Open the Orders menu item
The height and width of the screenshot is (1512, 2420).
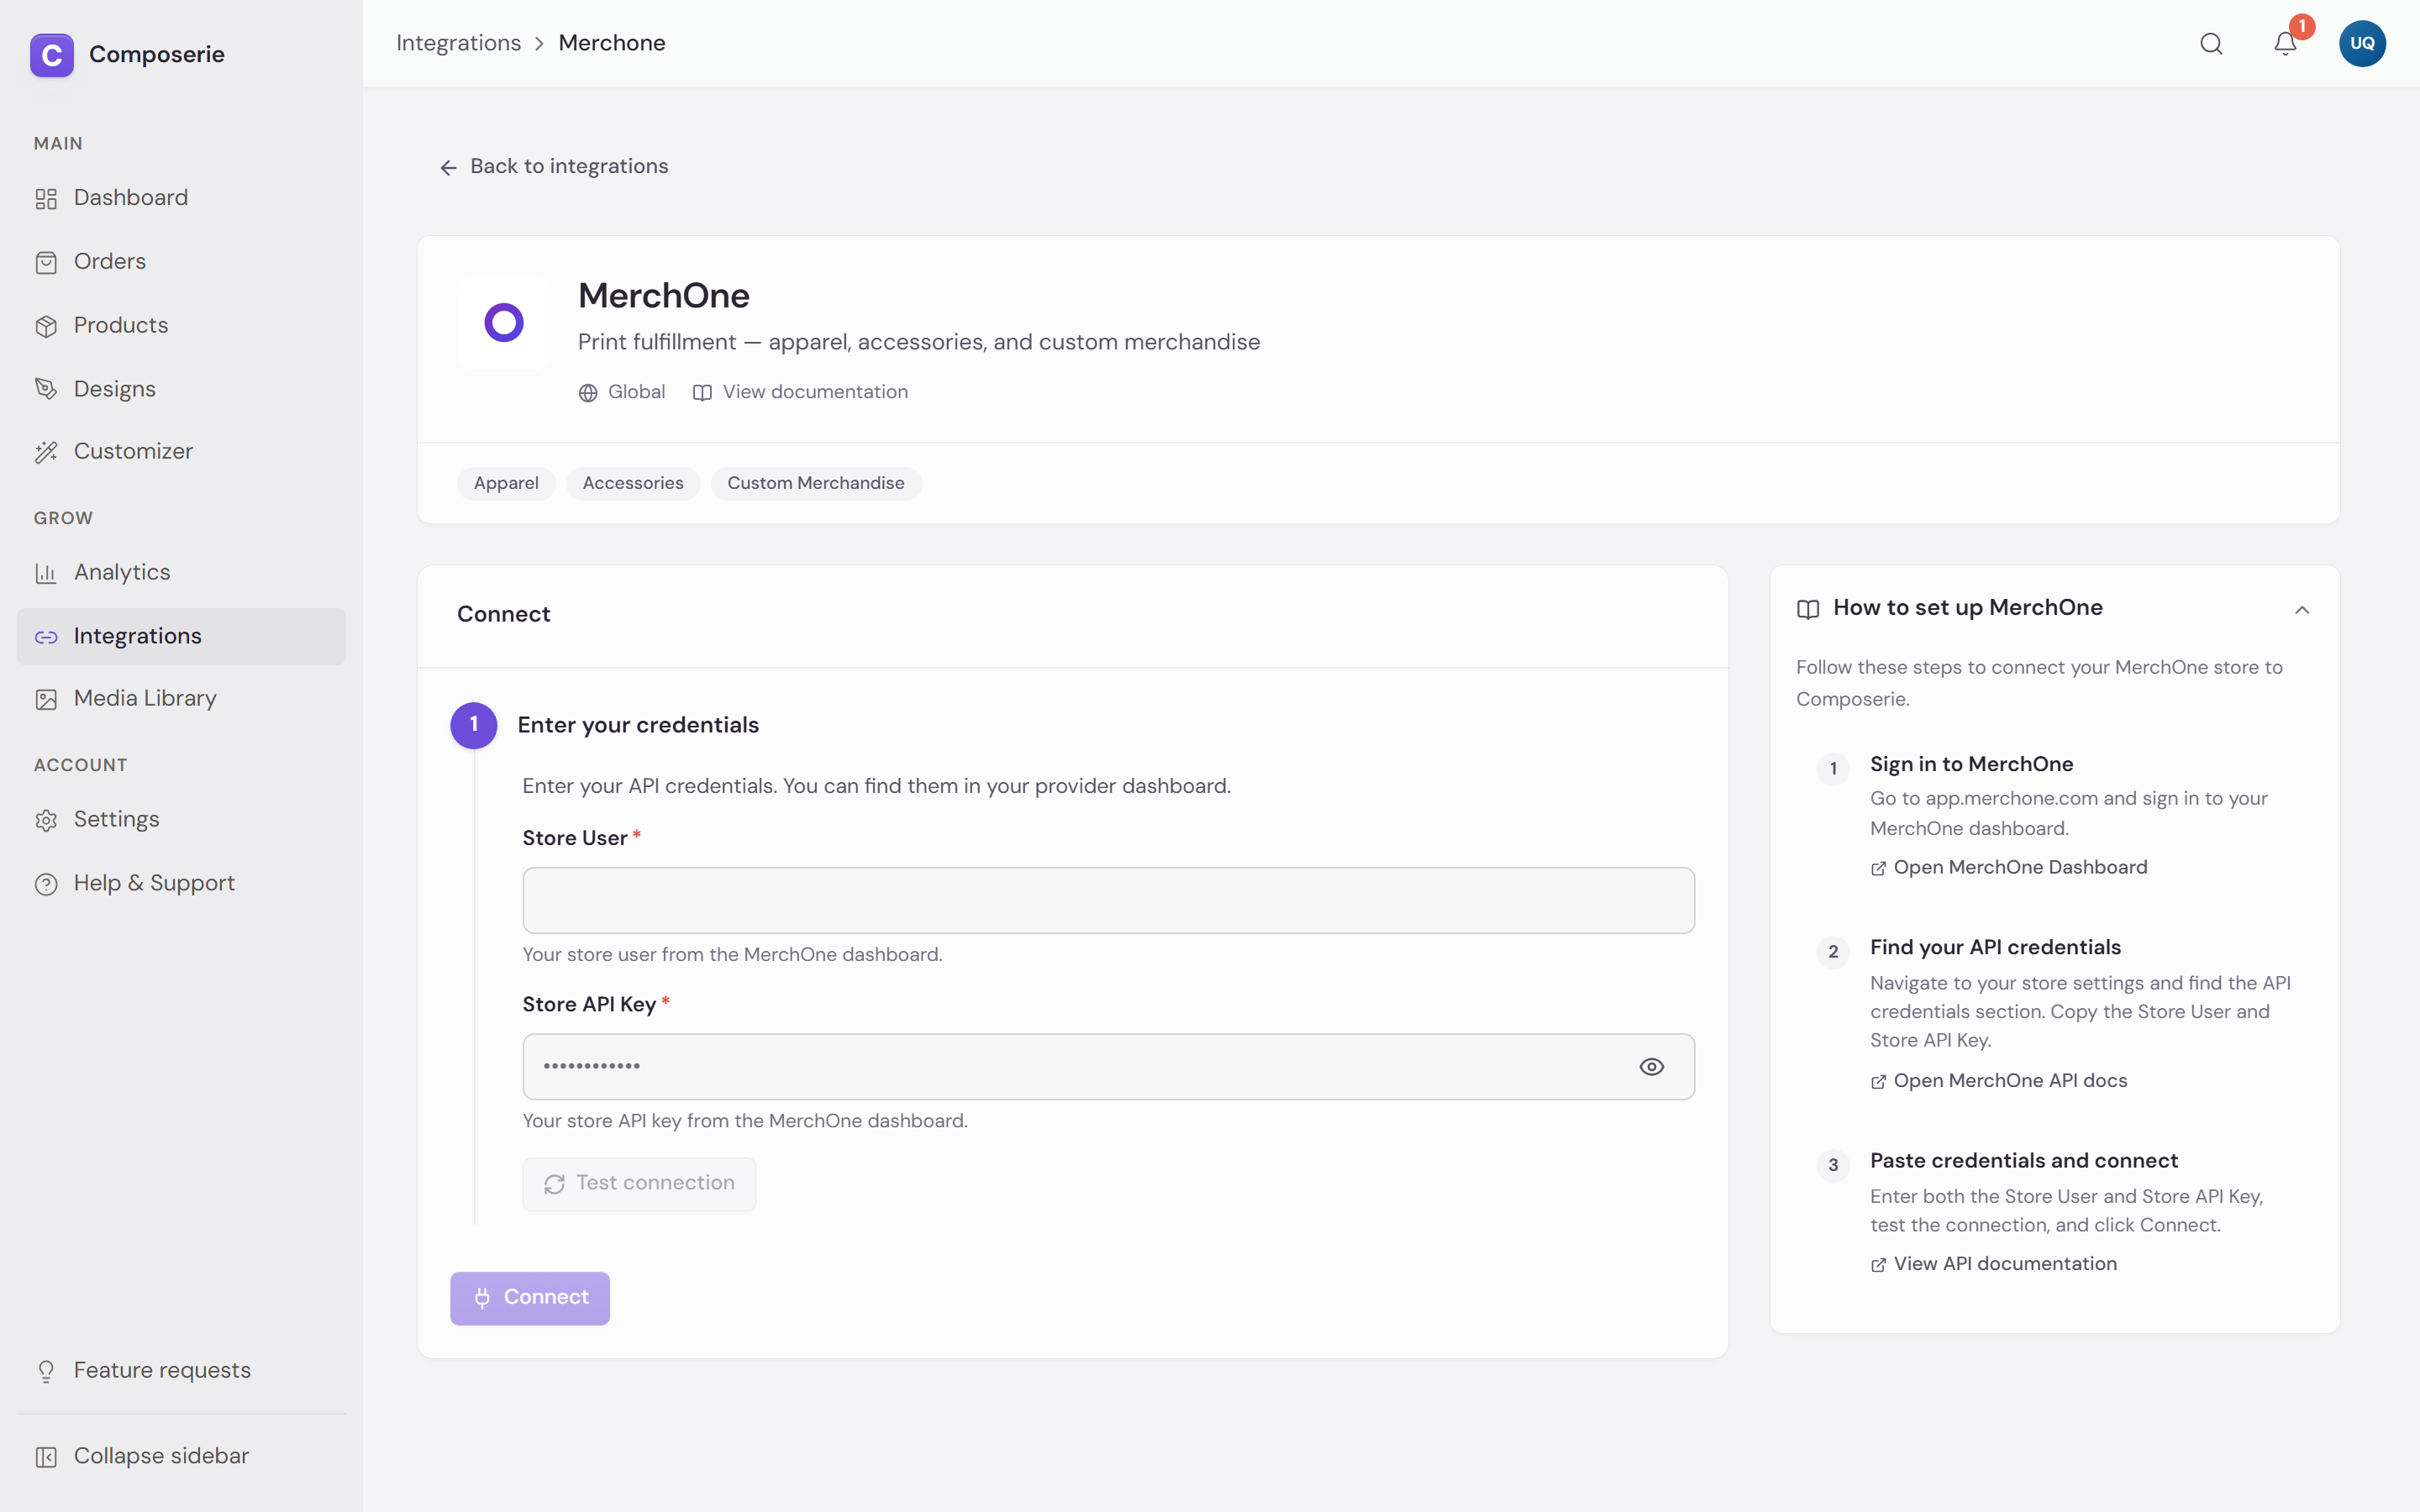click(181, 262)
